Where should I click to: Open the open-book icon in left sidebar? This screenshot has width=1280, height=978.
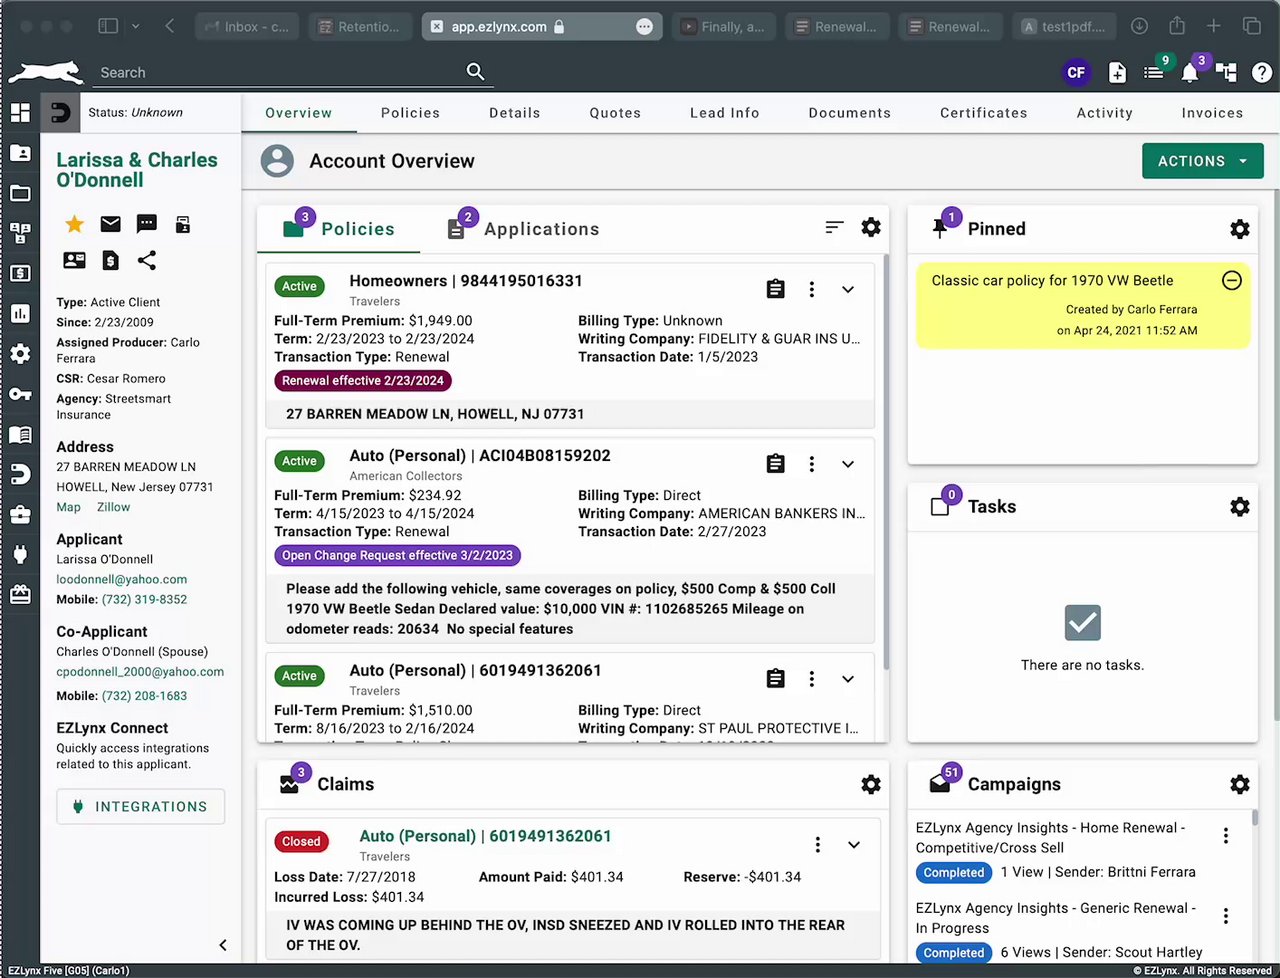point(20,435)
